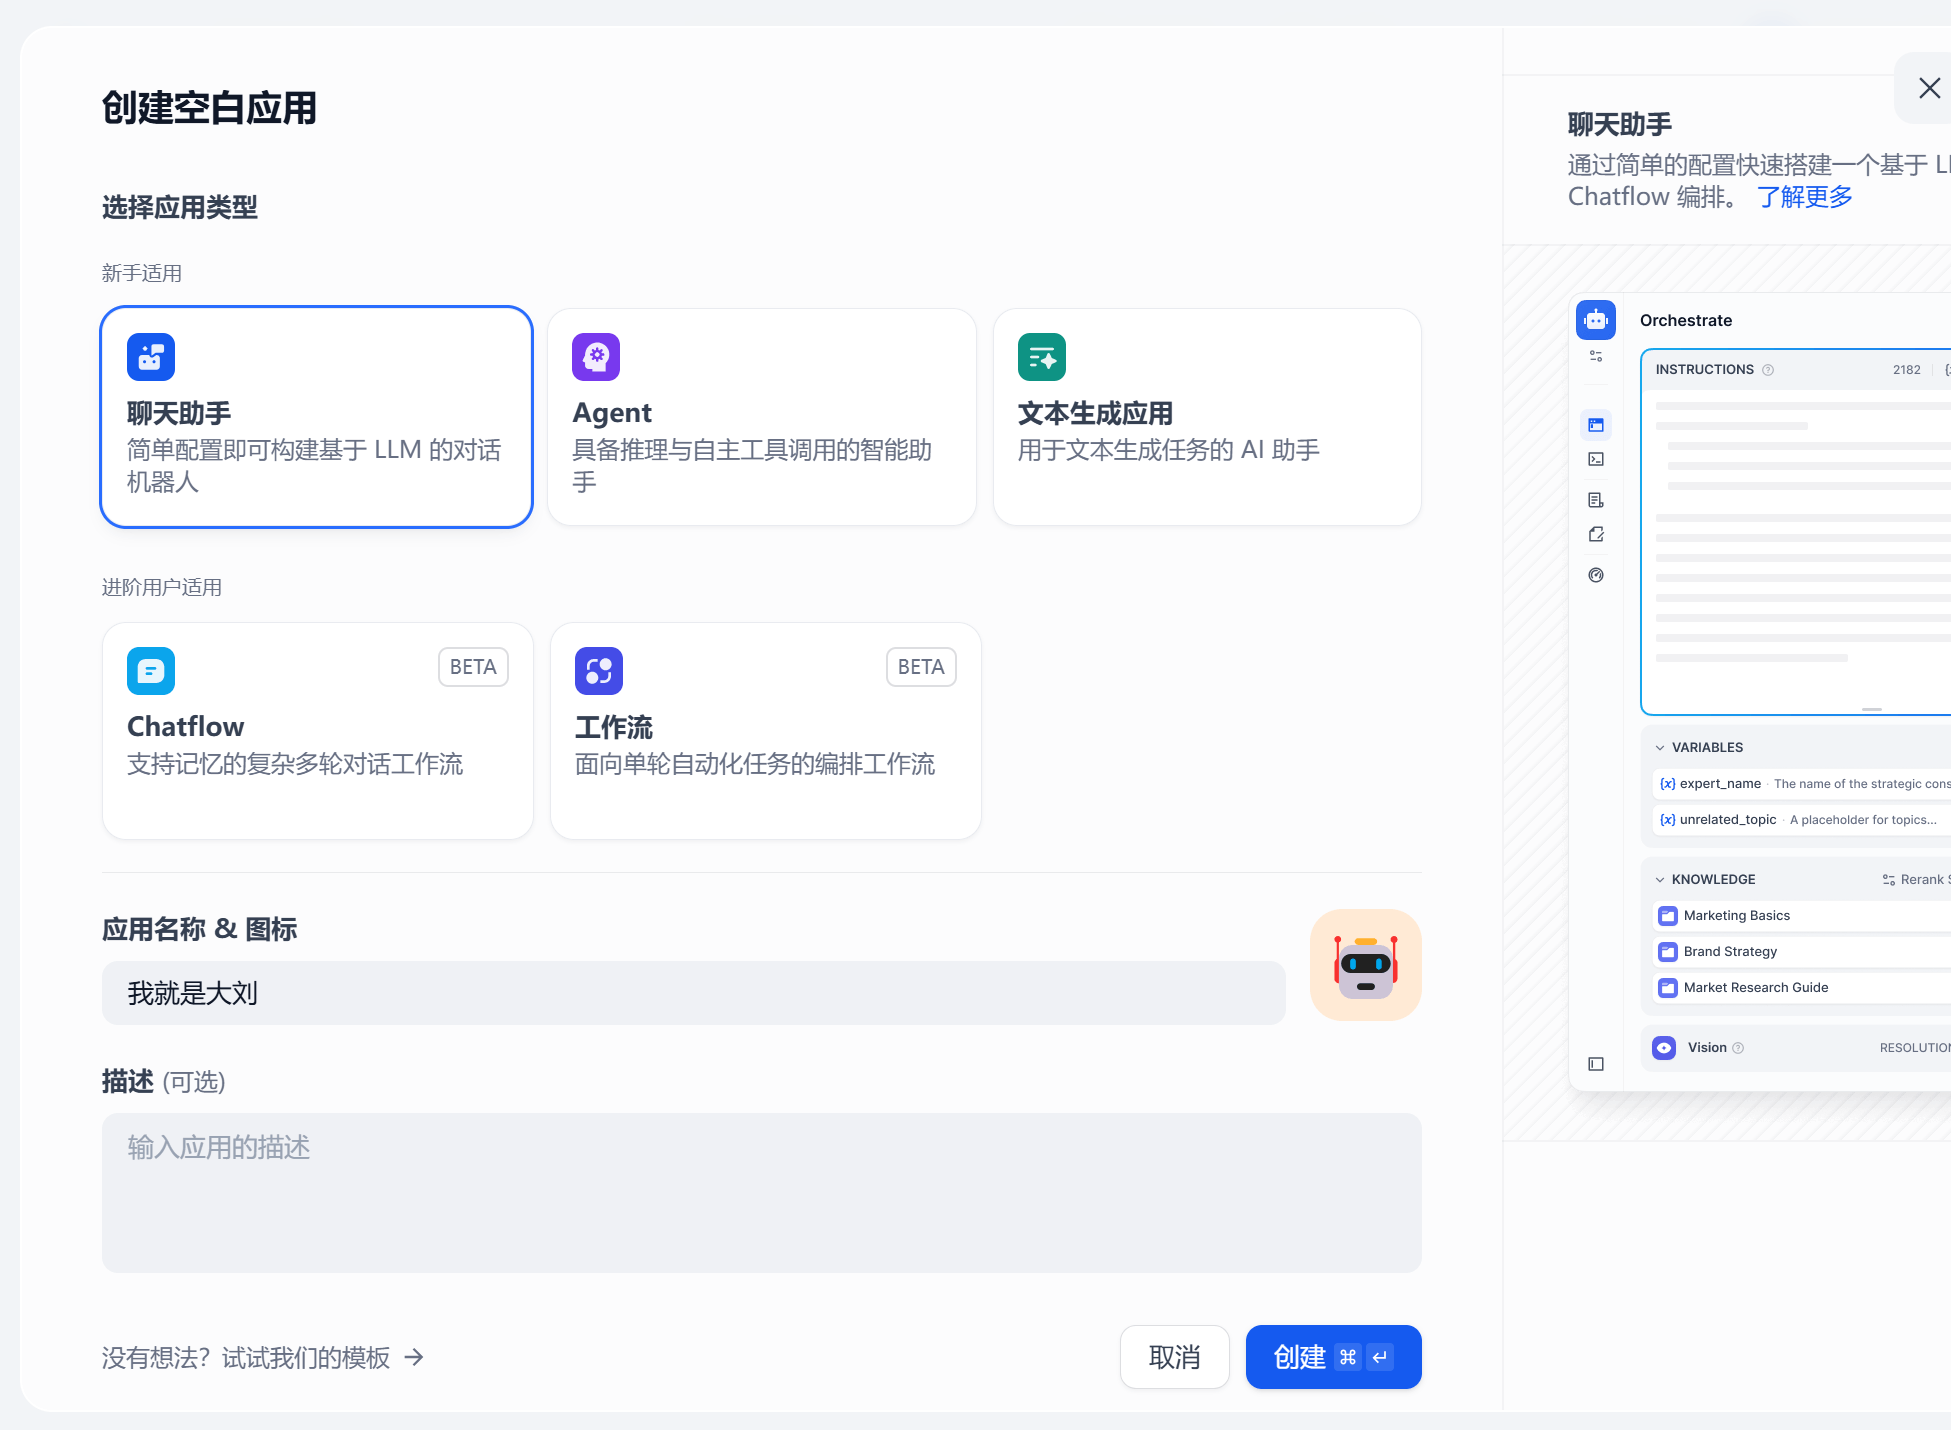Click the 聊天助手 chatbot icon

151,357
